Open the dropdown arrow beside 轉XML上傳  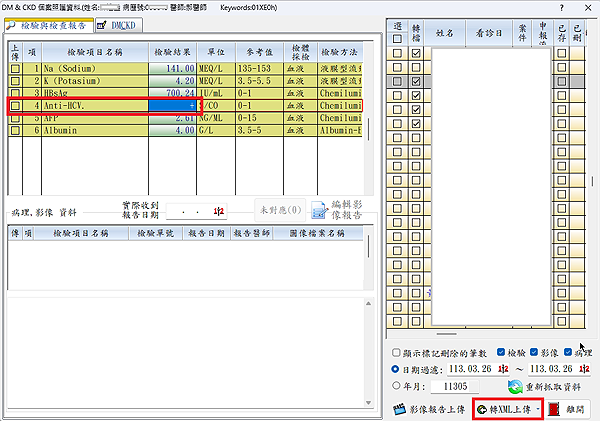(538, 409)
